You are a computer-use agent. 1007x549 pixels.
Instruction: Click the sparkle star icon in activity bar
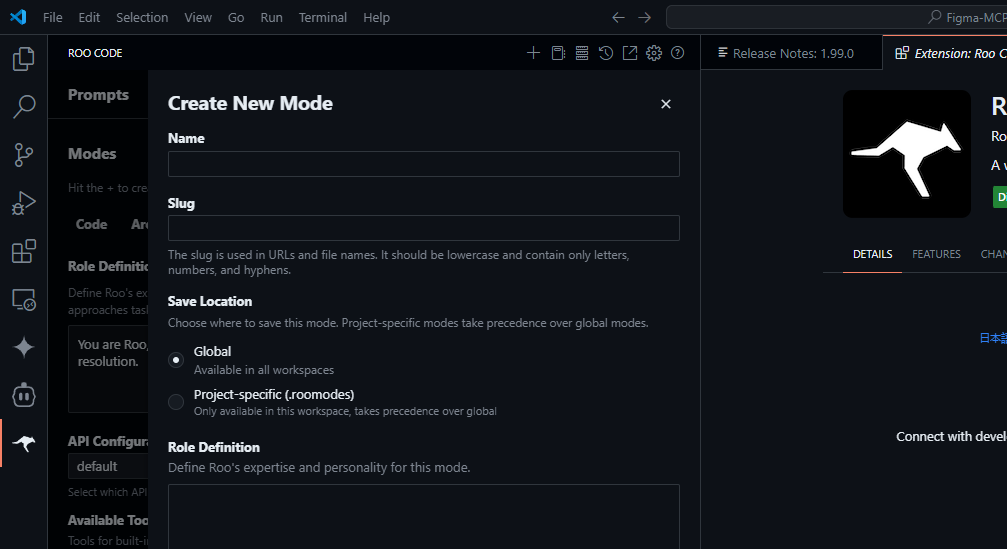click(24, 347)
